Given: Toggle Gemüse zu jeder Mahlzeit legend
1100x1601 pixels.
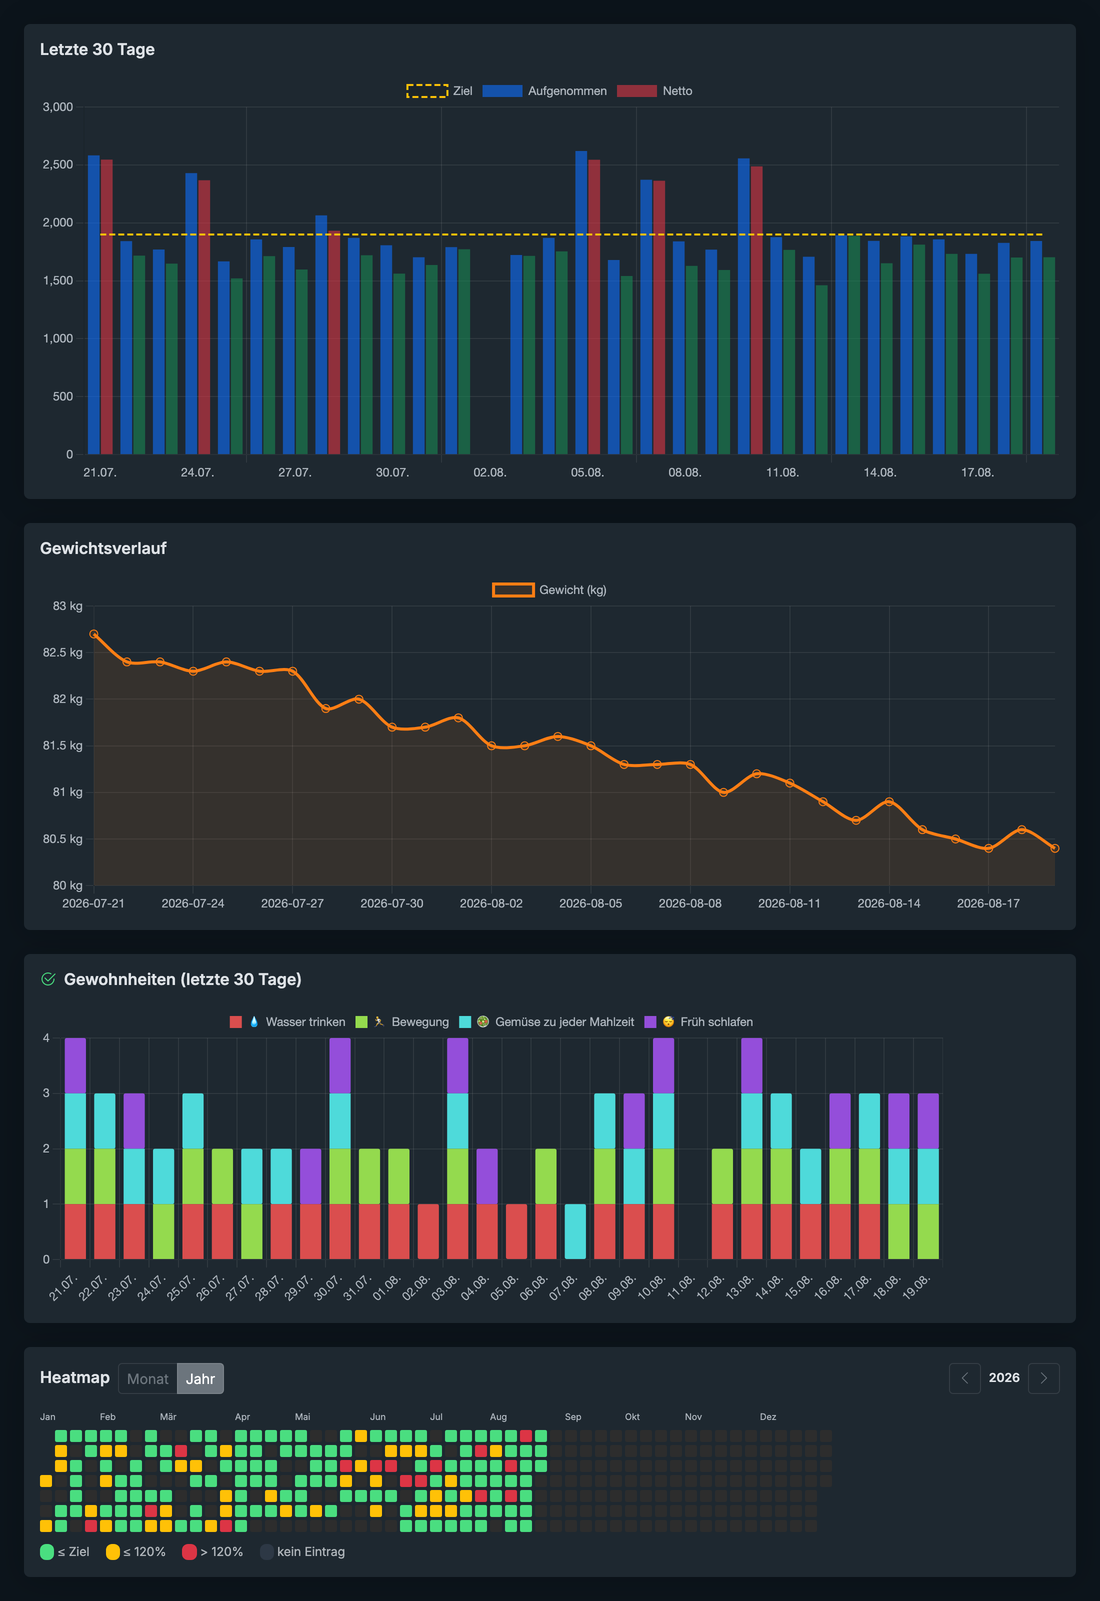Looking at the screenshot, I should coord(546,1022).
